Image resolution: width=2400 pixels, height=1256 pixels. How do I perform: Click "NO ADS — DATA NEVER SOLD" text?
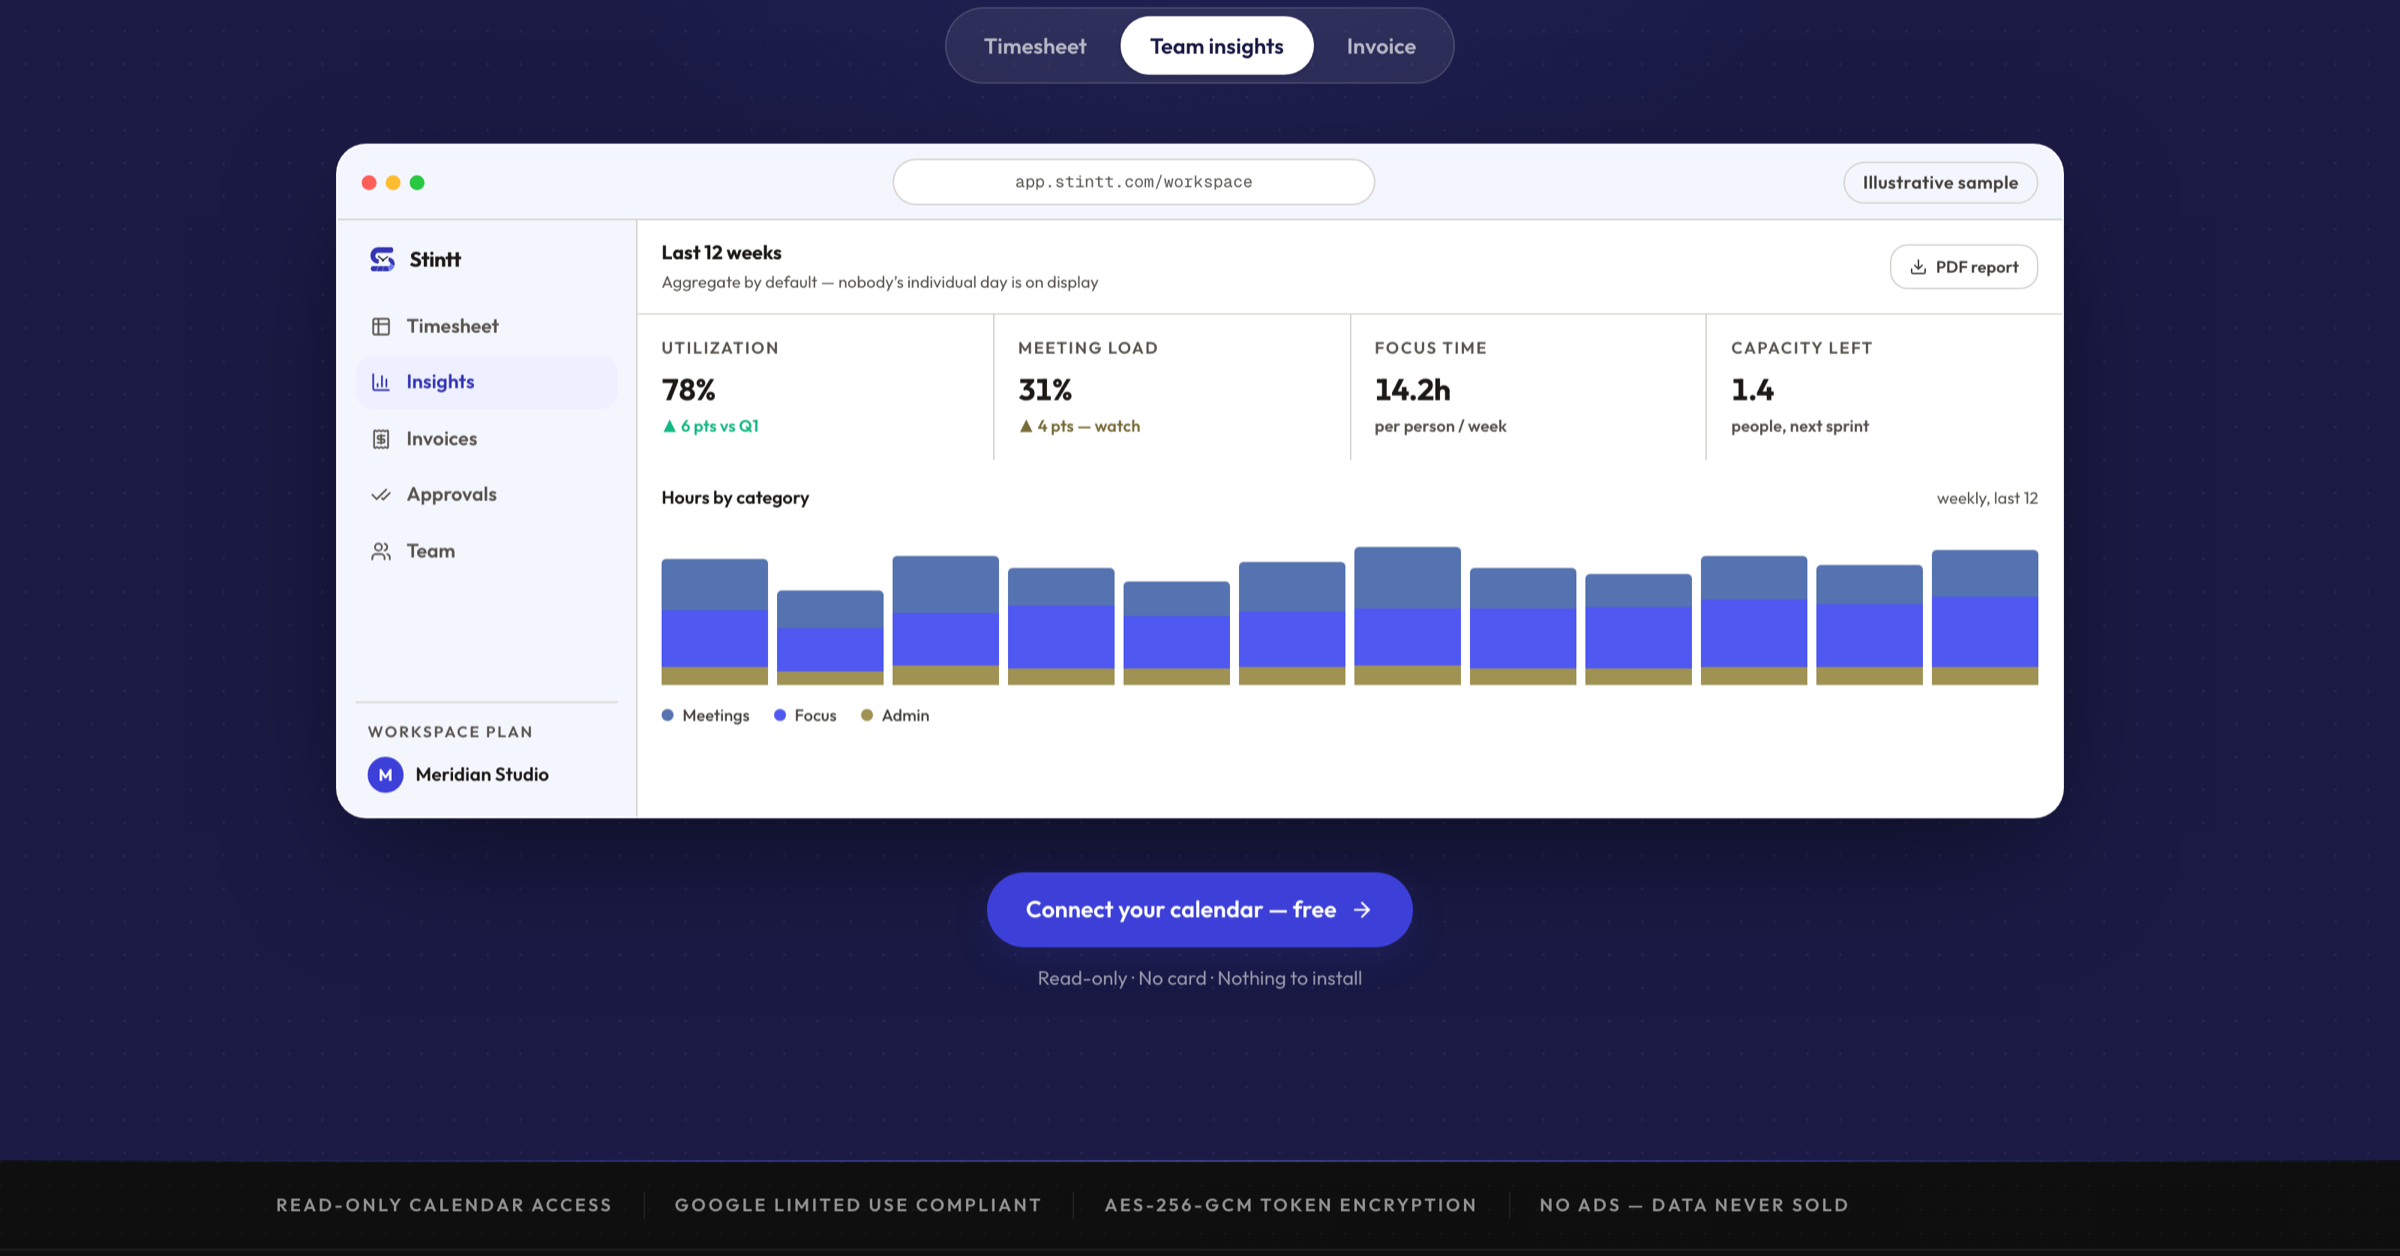pyautogui.click(x=1694, y=1205)
